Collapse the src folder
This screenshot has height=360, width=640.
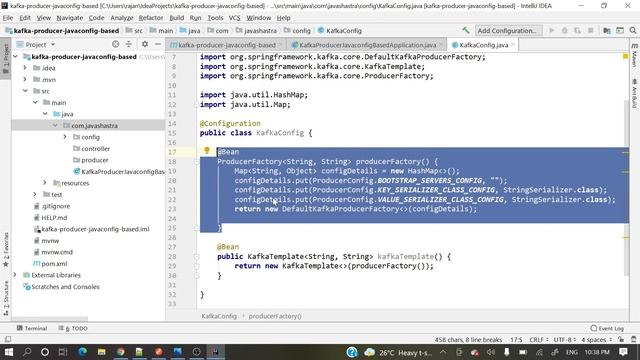pyautogui.click(x=25, y=91)
